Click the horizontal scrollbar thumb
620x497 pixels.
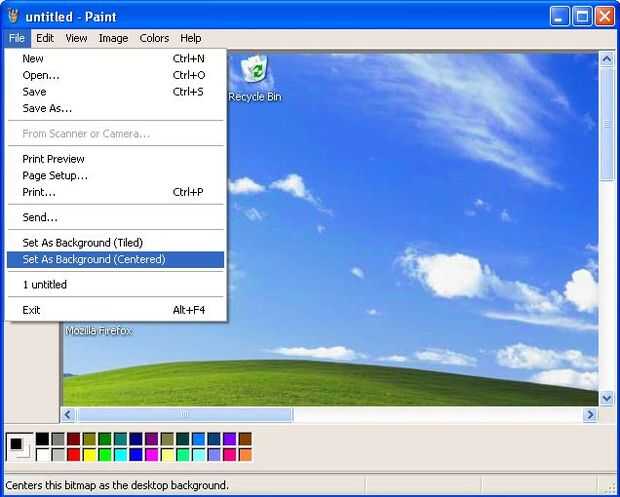pos(184,415)
